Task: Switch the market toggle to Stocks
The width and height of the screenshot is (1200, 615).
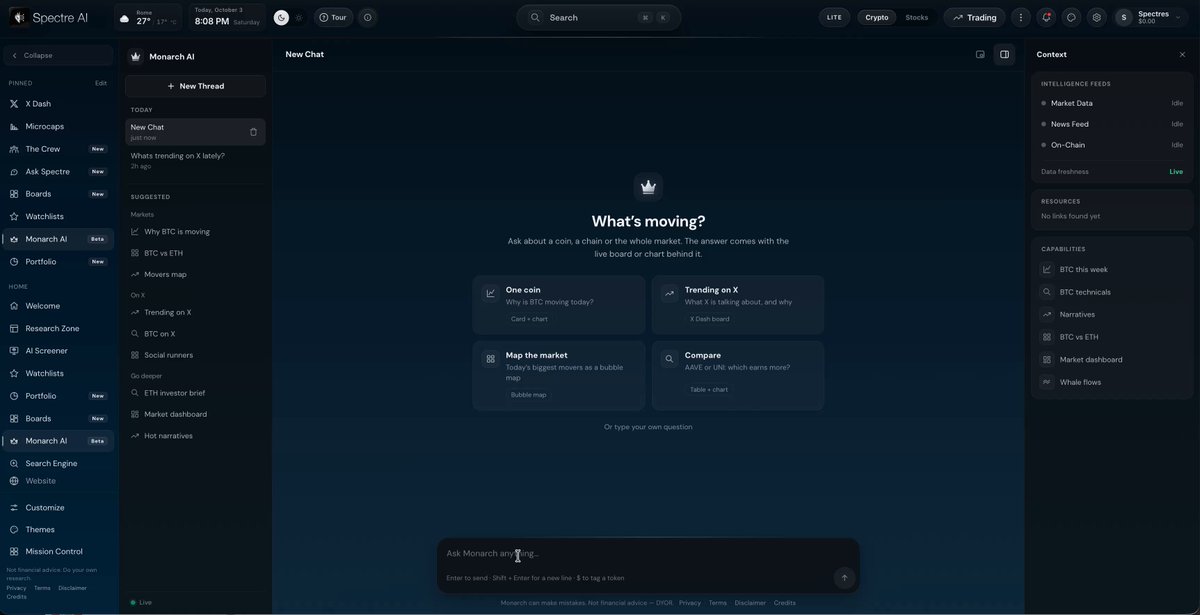Action: [916, 17]
